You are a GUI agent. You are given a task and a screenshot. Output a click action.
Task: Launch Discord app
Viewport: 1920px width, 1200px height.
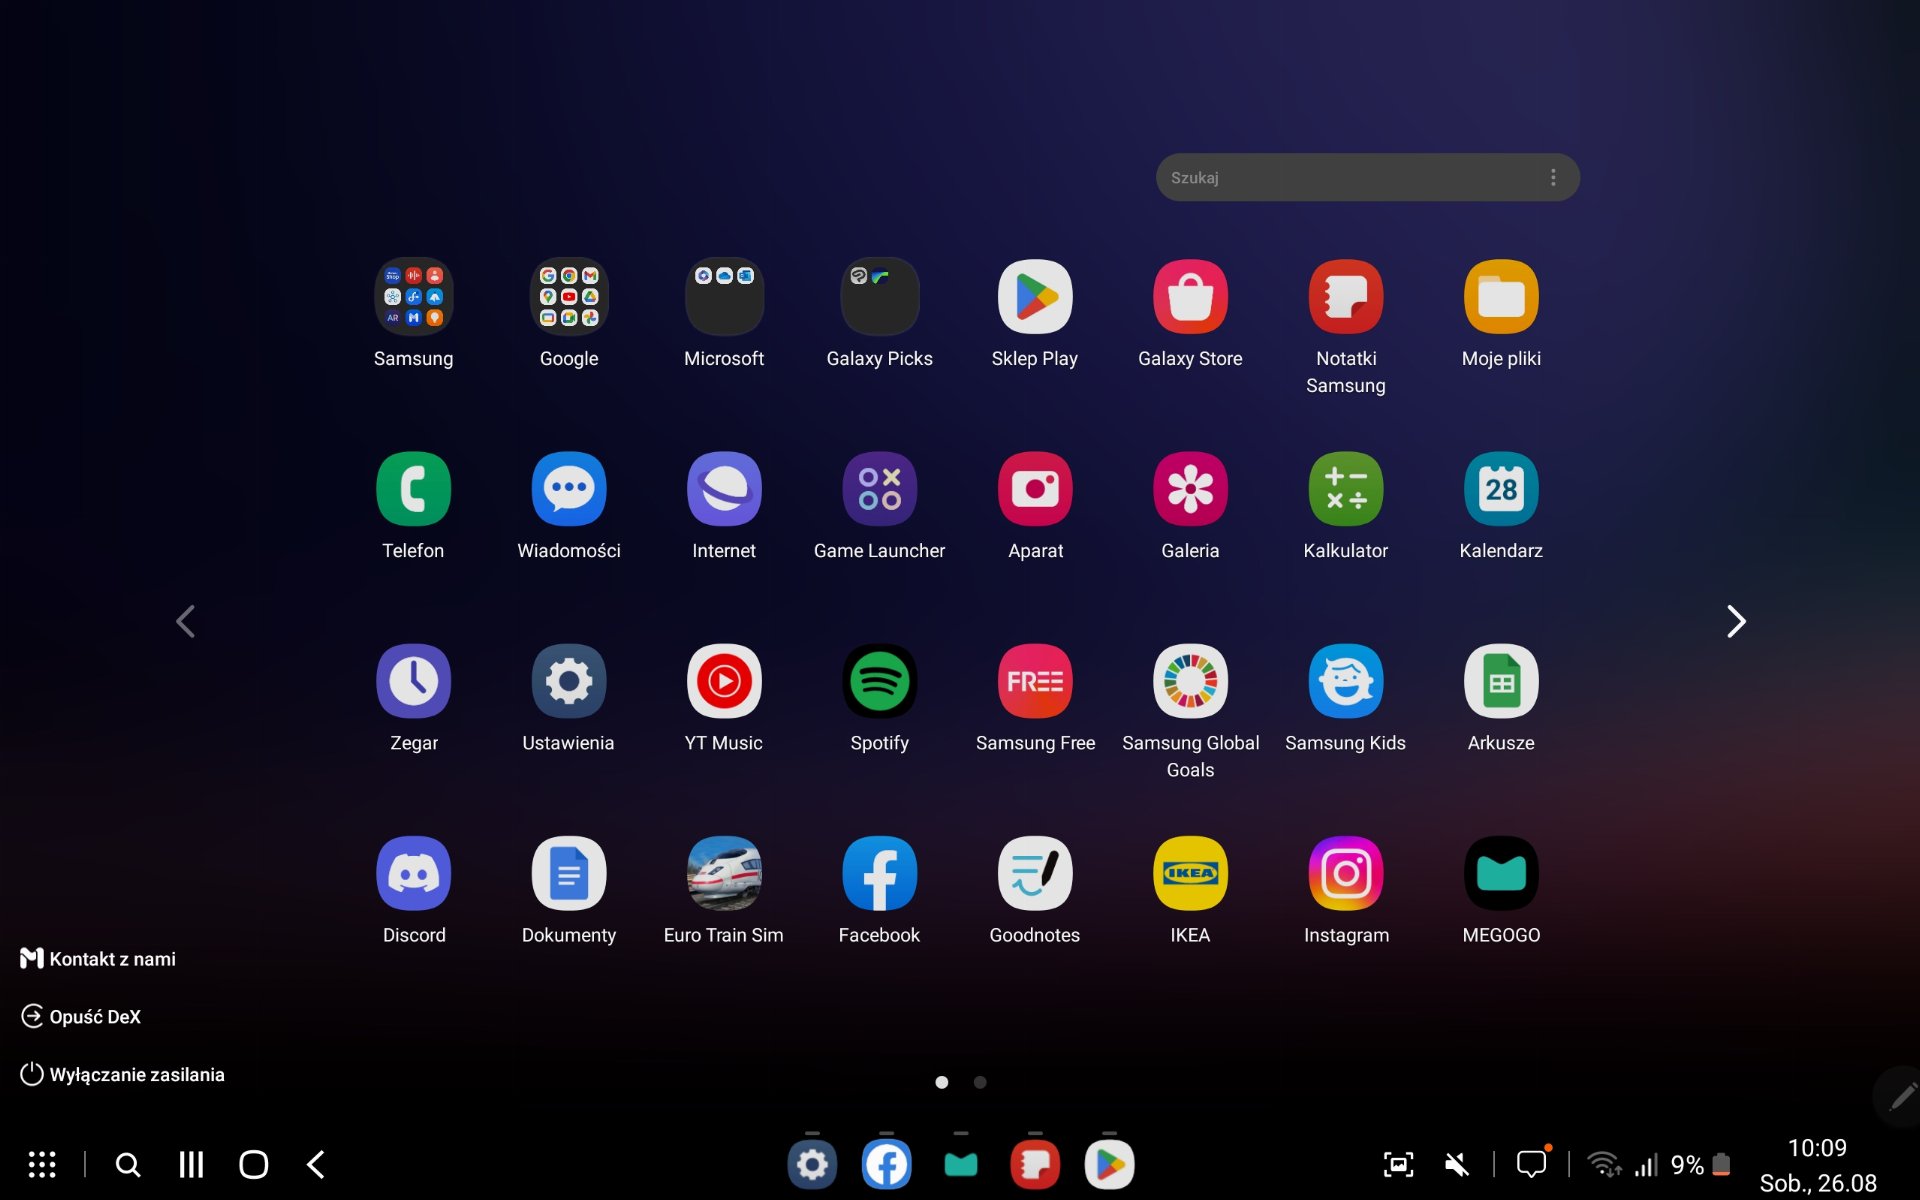coord(413,873)
